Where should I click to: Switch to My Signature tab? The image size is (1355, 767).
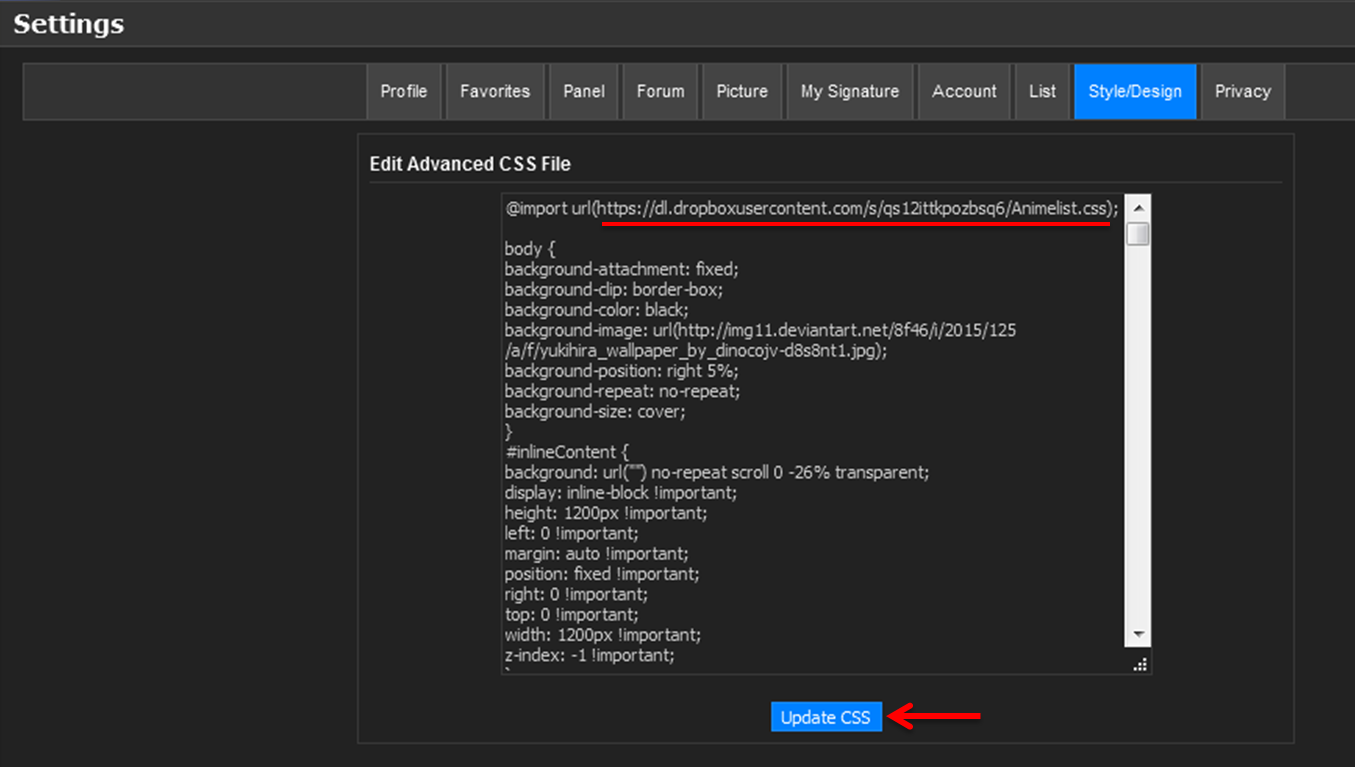point(849,91)
